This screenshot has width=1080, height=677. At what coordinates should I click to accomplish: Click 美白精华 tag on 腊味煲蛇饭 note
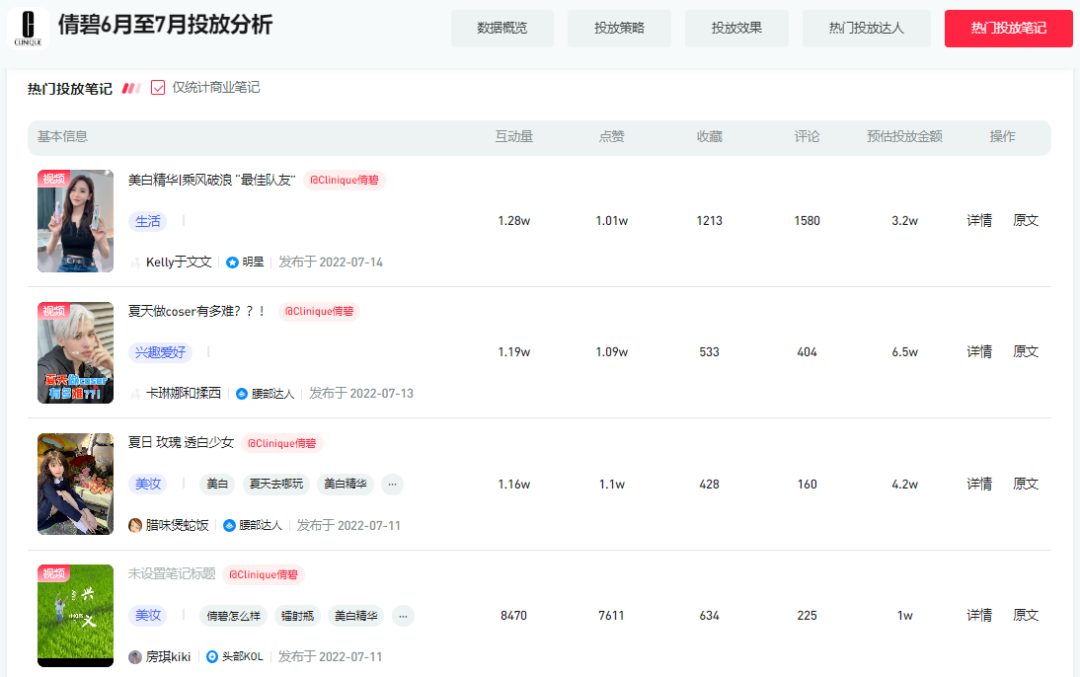[x=345, y=484]
